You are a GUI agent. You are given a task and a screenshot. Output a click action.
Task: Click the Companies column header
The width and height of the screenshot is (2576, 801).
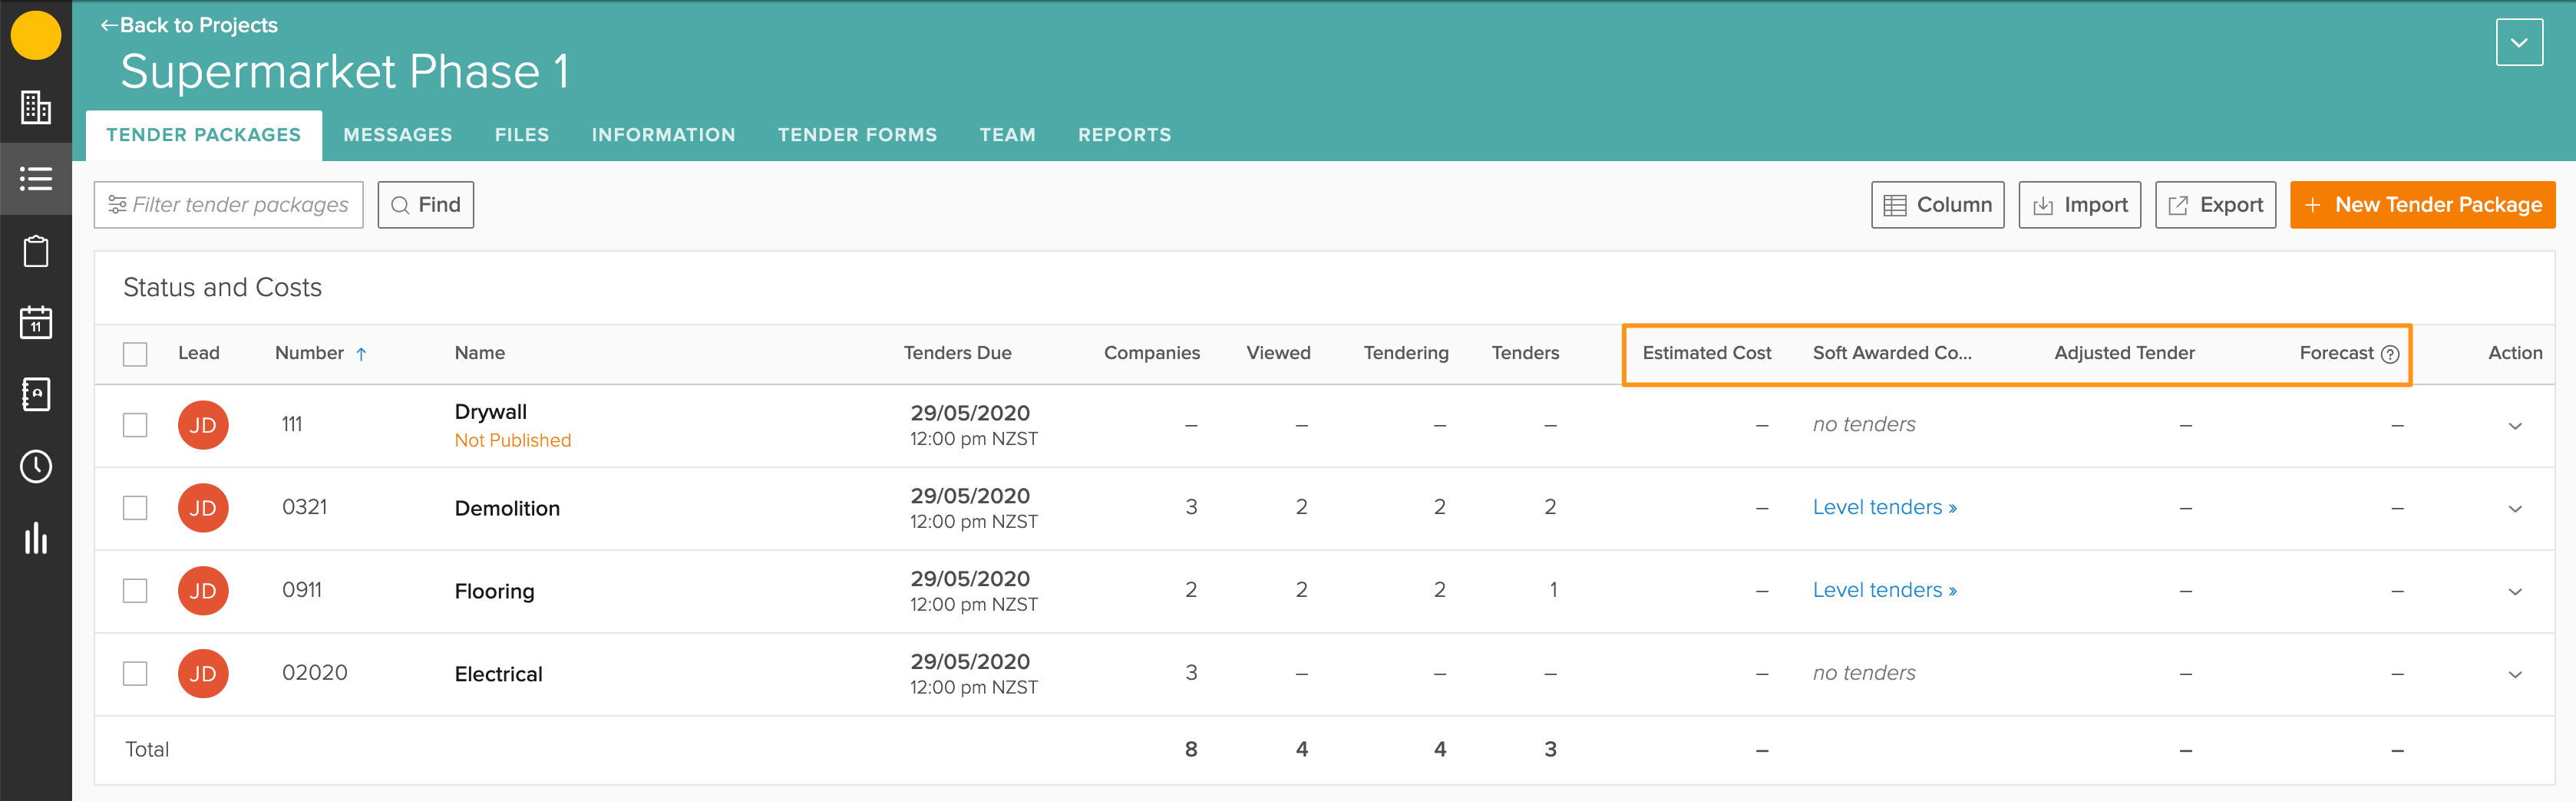(x=1151, y=354)
